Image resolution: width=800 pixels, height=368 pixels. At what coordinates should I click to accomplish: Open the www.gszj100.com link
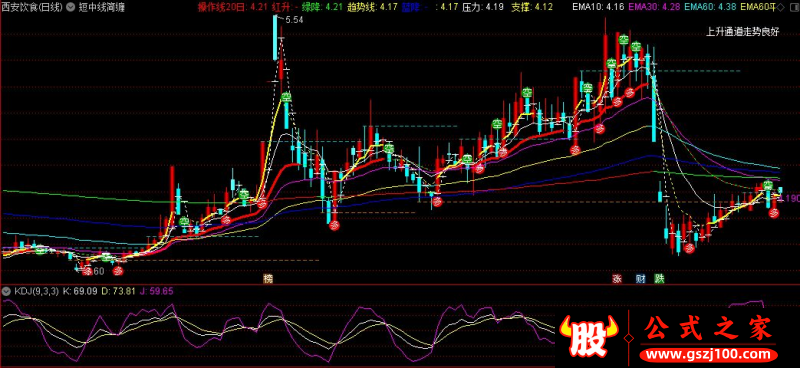[x=710, y=354]
